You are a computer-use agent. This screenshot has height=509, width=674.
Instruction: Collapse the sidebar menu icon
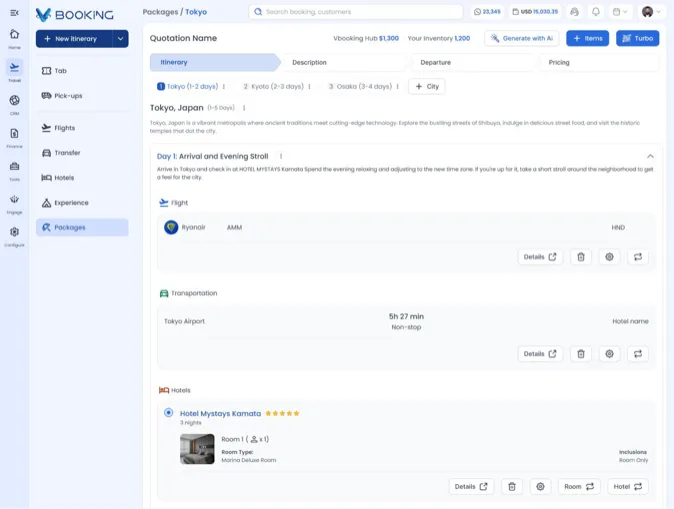pyautogui.click(x=14, y=13)
